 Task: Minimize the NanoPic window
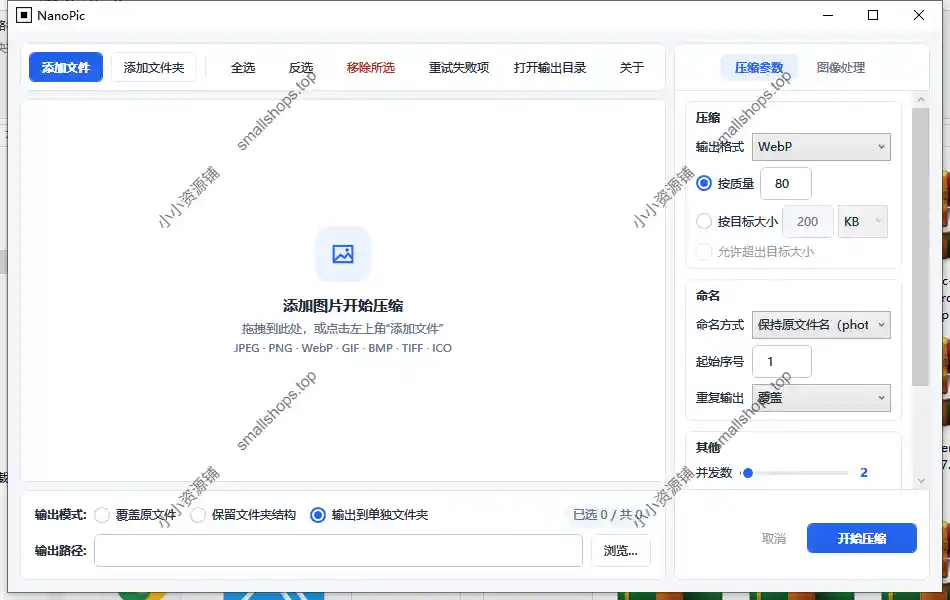[828, 15]
